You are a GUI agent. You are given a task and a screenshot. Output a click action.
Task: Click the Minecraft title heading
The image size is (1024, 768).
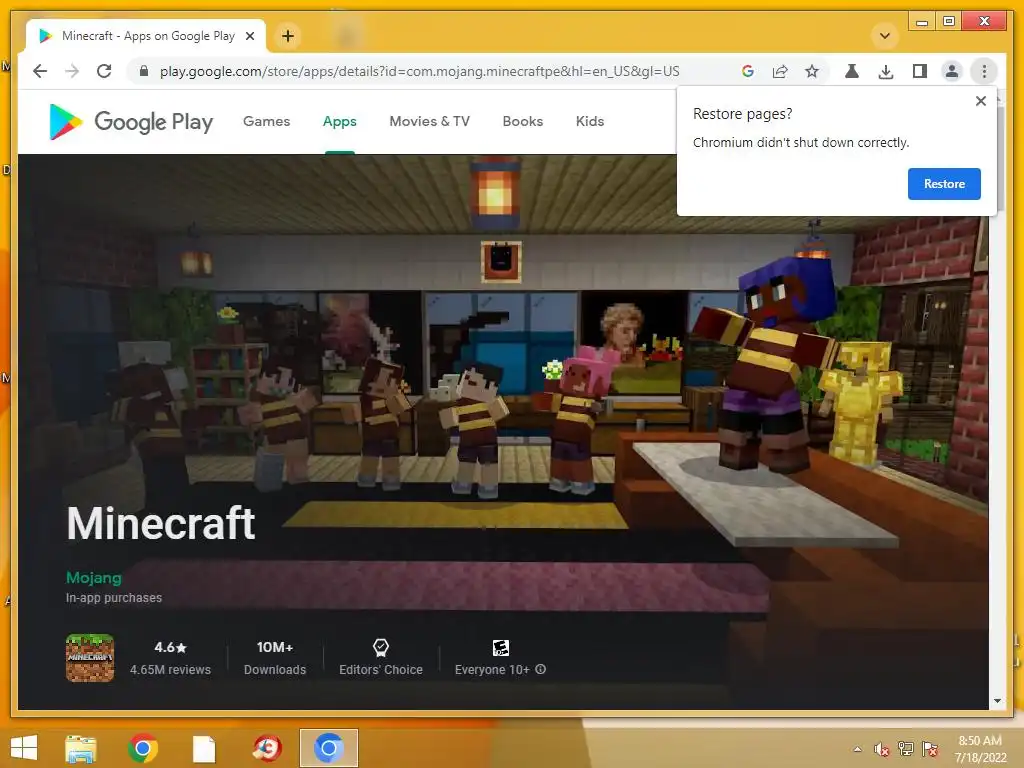161,523
